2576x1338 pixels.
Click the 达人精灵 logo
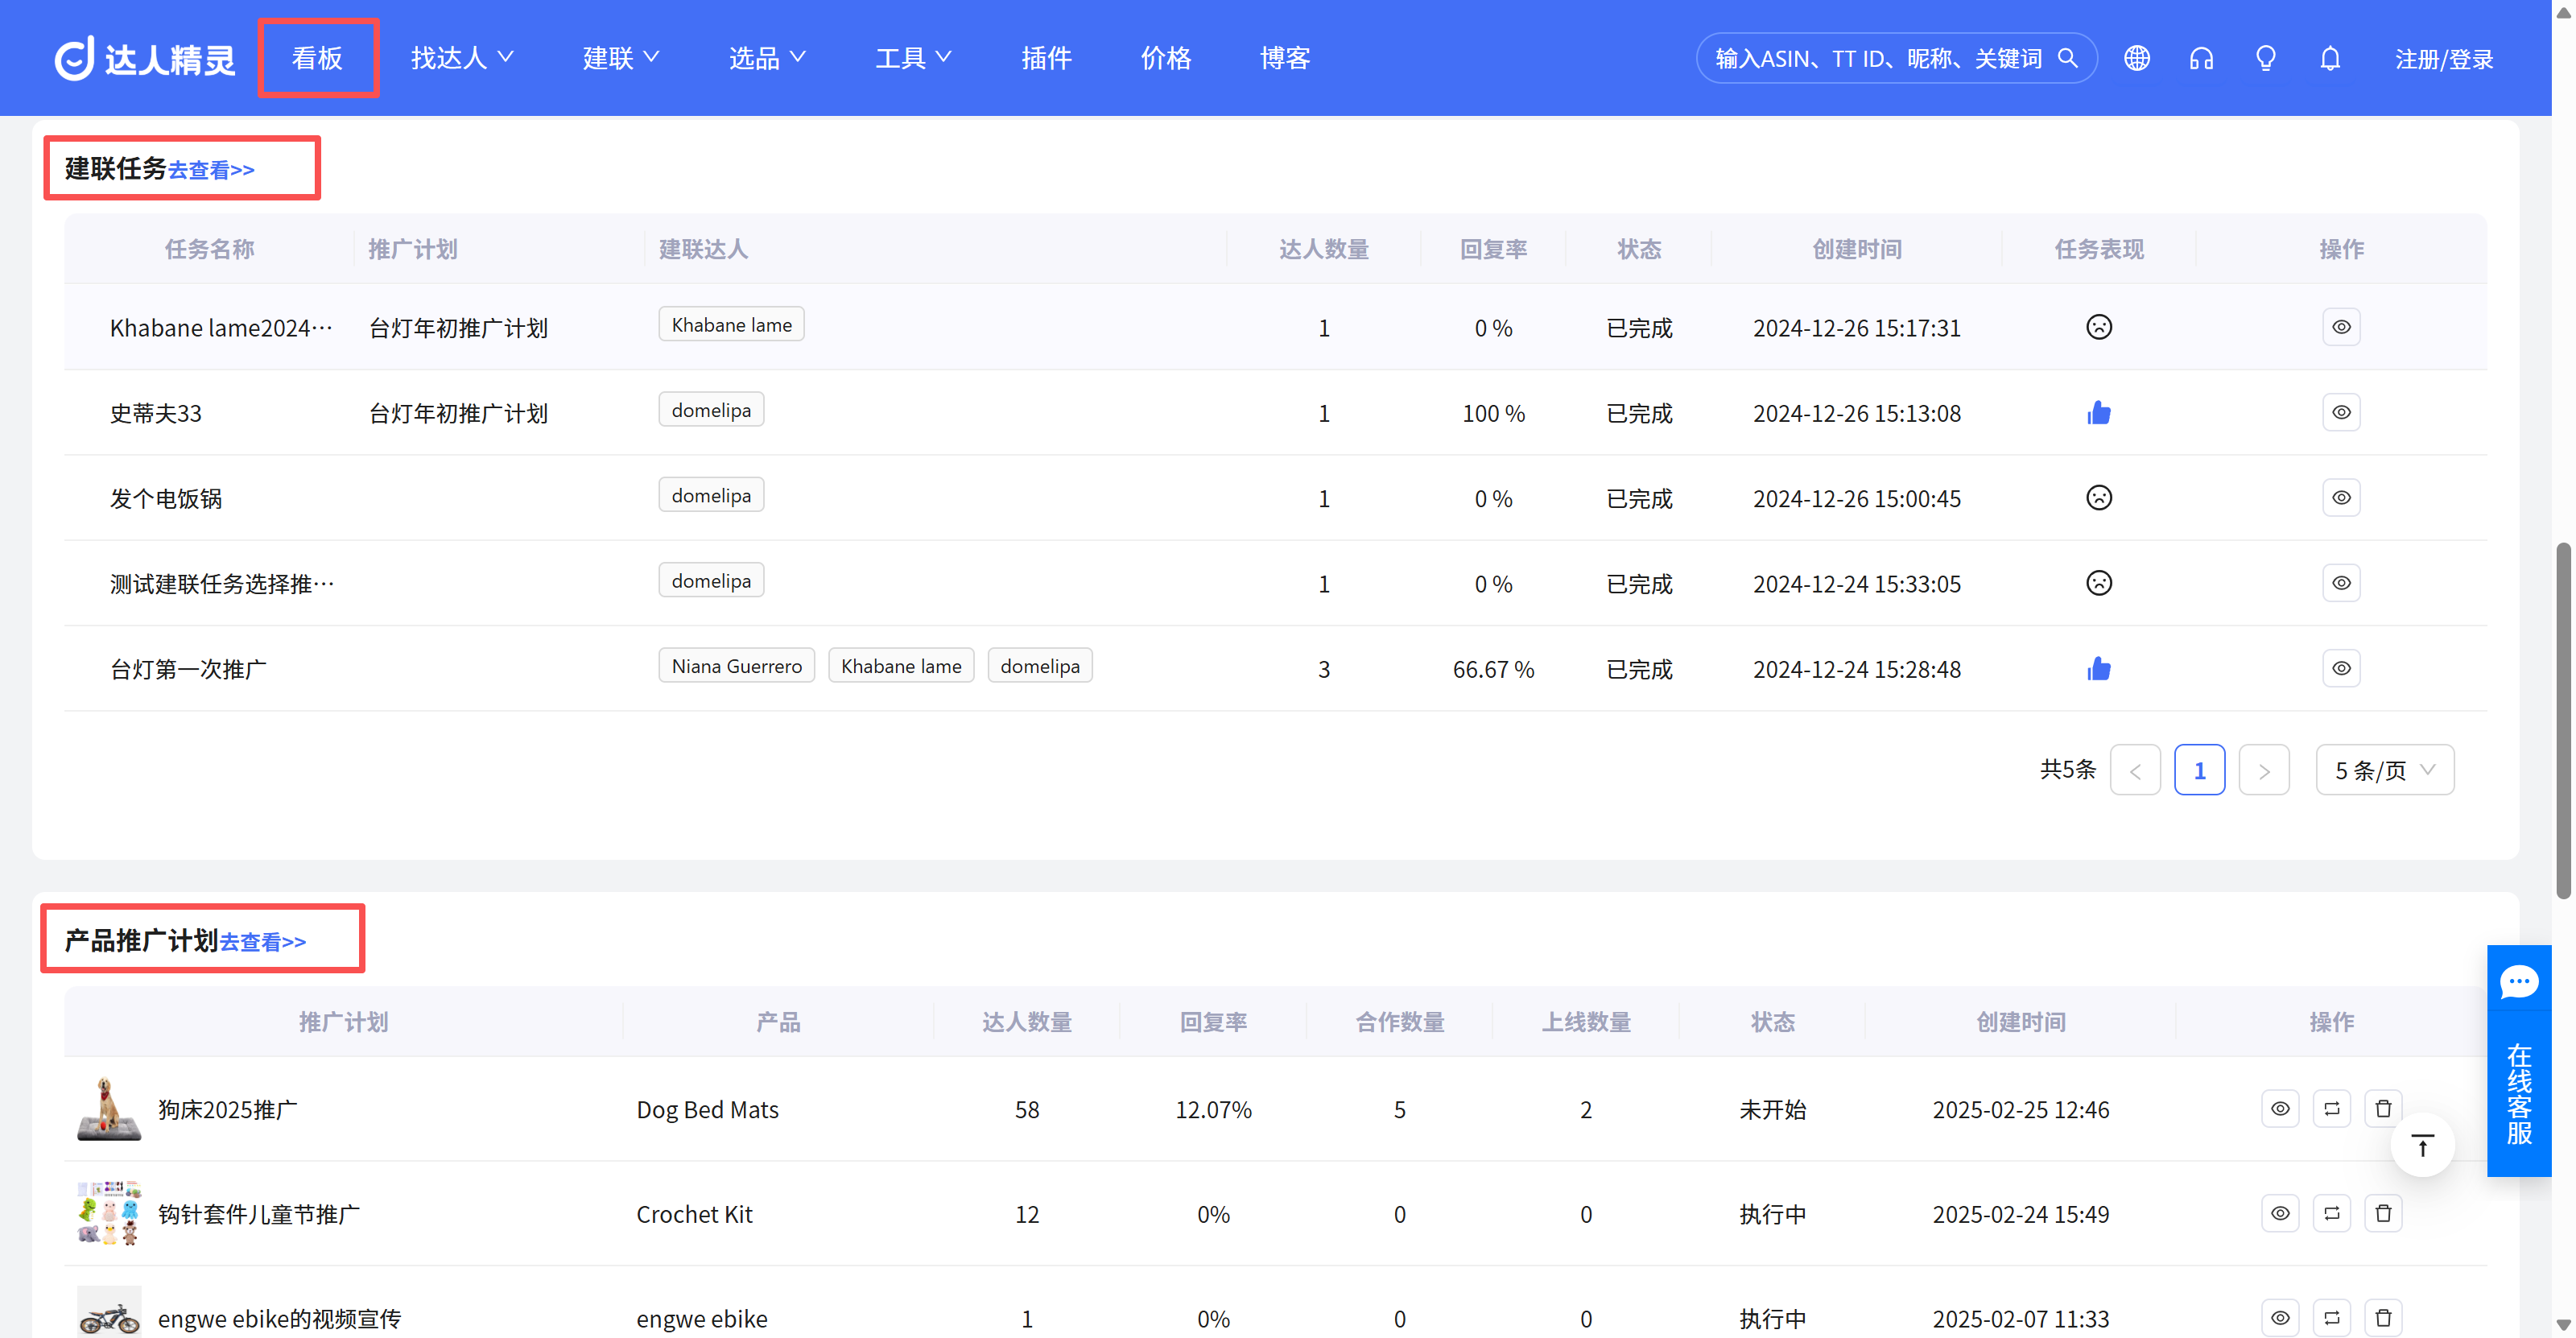[x=144, y=58]
